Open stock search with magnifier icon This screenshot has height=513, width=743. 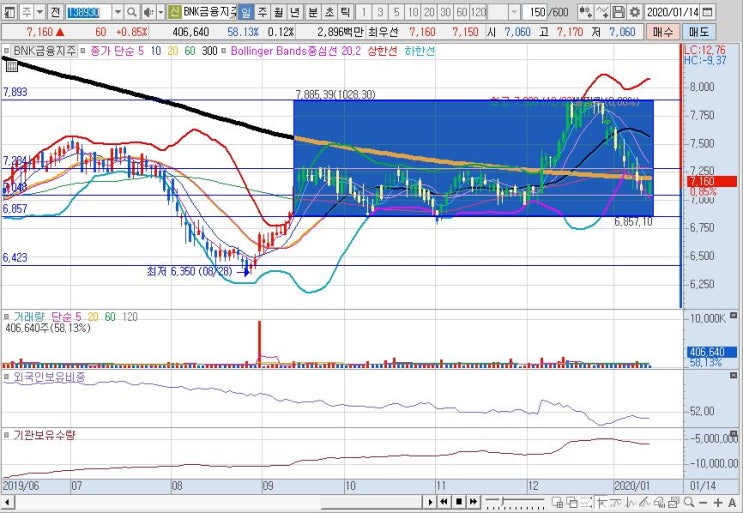point(132,12)
